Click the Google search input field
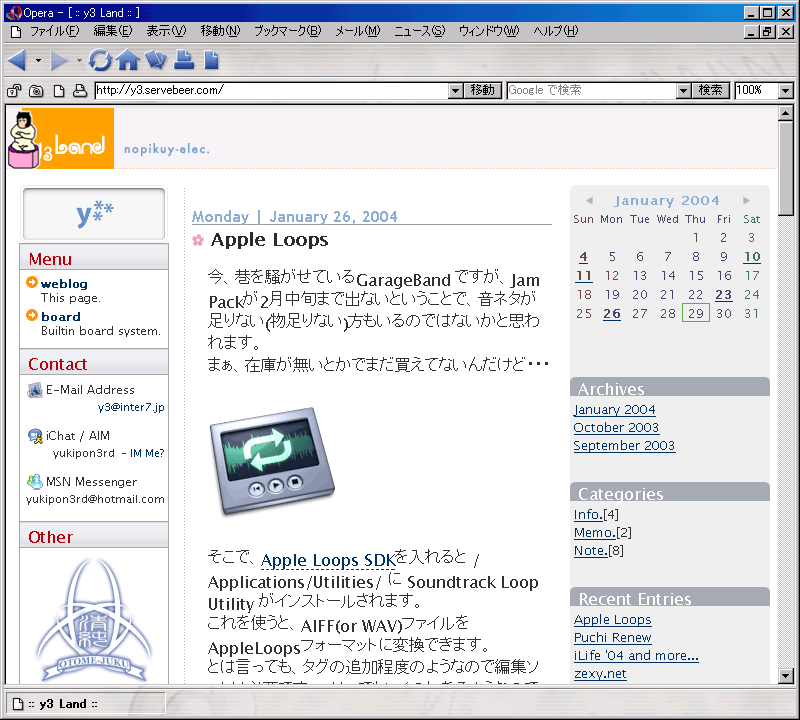 [591, 91]
